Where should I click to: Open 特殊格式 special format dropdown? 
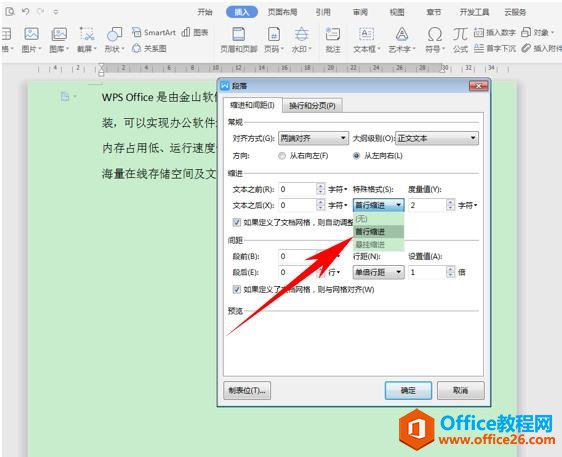pos(378,205)
